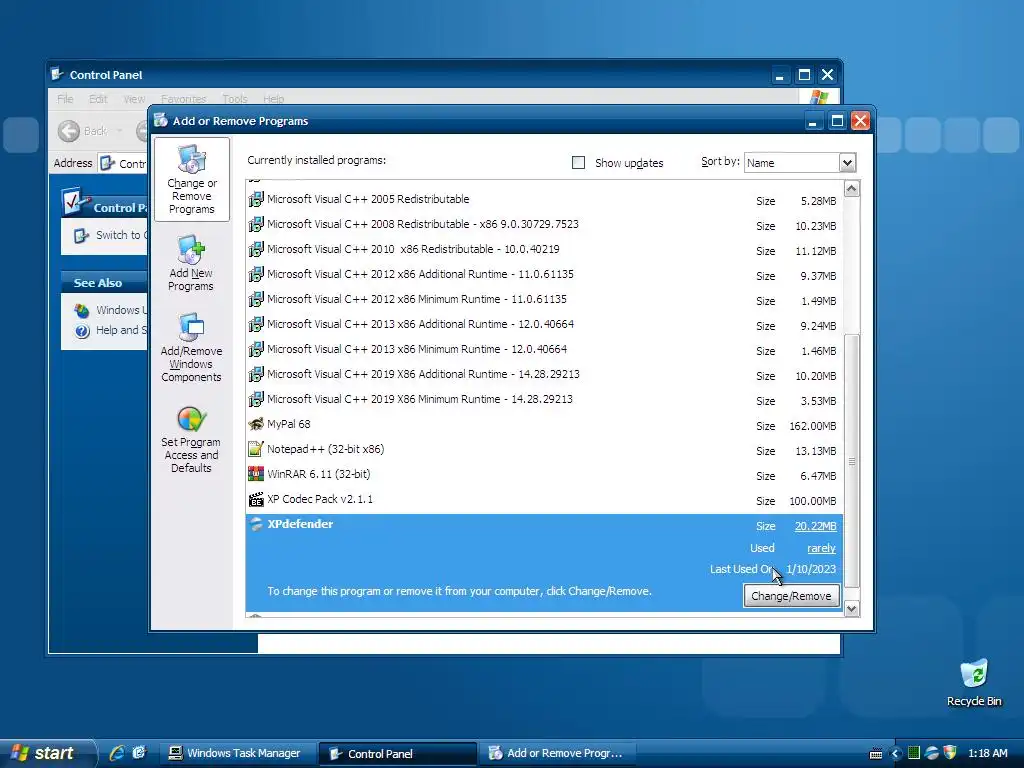Screen dimensions: 1024x768
Task: Click the scroll down arrow of the program list
Action: point(852,609)
